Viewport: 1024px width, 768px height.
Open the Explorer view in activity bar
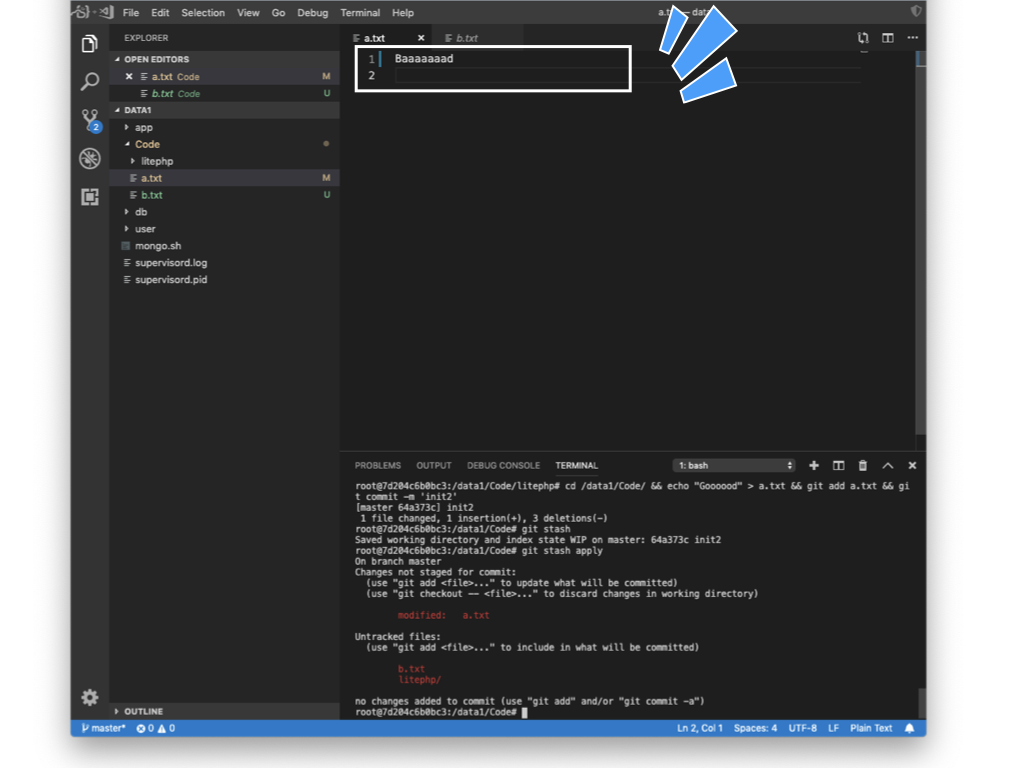click(x=90, y=44)
